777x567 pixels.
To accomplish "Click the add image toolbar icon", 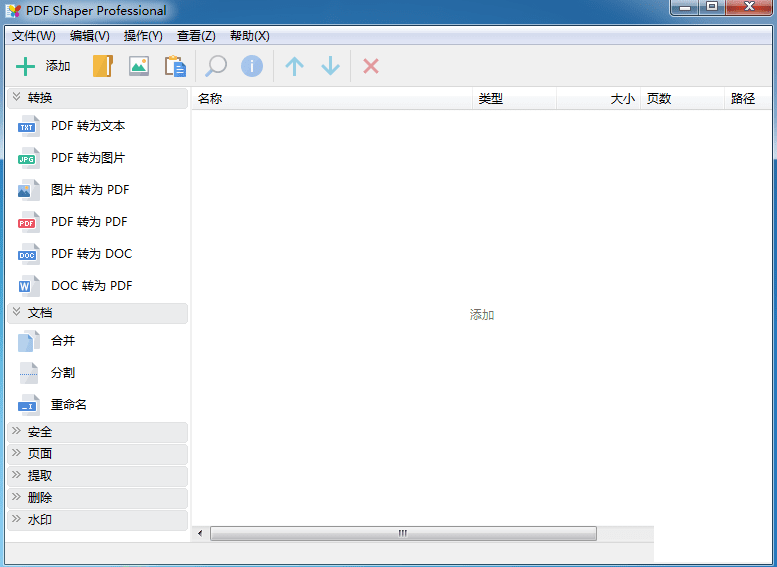I will click(x=139, y=66).
